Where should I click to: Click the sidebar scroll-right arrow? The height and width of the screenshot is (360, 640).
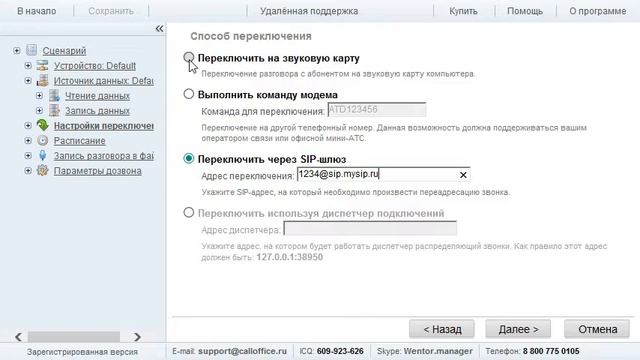137,337
